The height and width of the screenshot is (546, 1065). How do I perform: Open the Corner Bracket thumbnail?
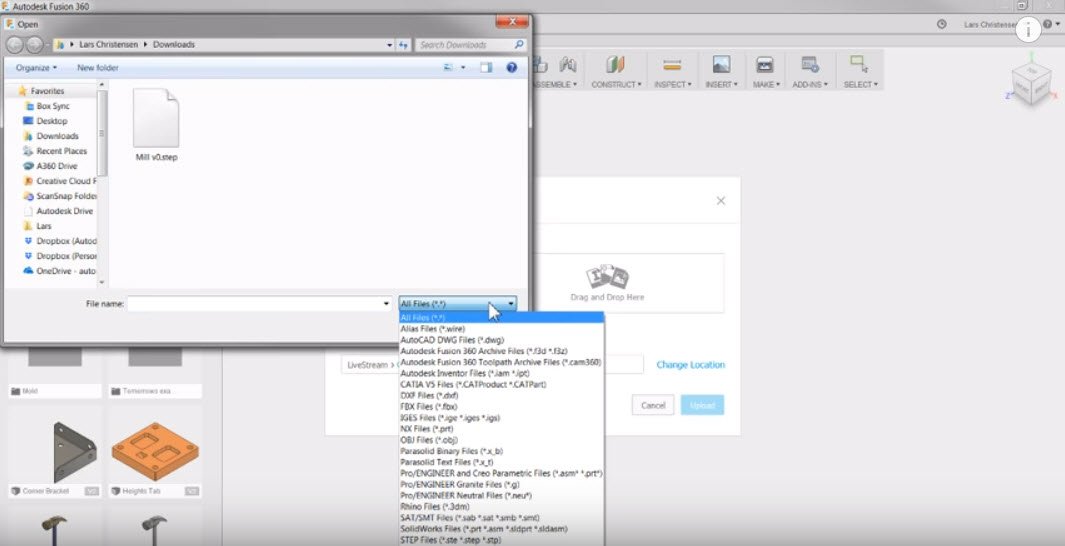click(75, 452)
